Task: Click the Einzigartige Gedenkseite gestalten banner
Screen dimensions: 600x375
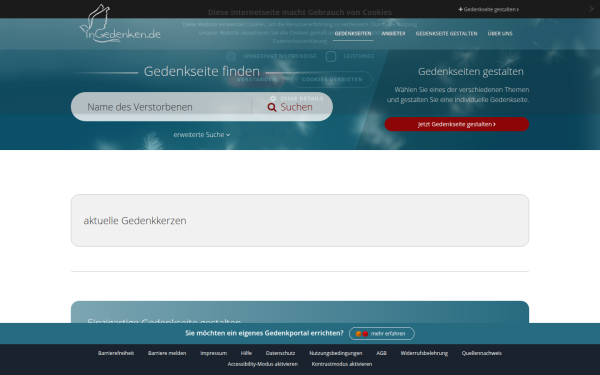Action: pos(300,312)
